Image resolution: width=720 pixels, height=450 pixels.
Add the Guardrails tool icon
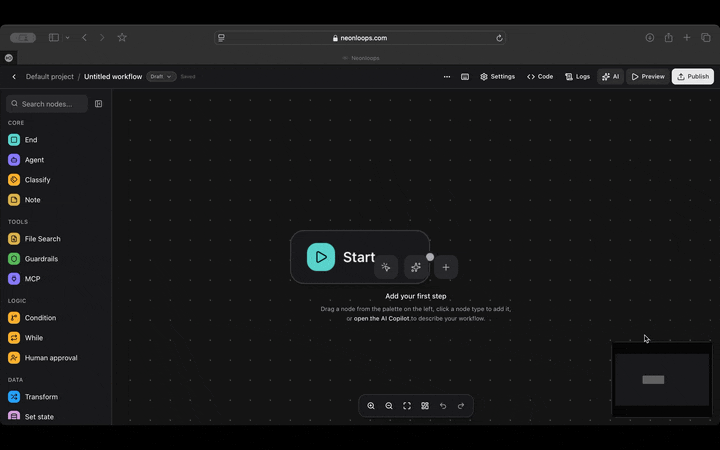(x=14, y=259)
